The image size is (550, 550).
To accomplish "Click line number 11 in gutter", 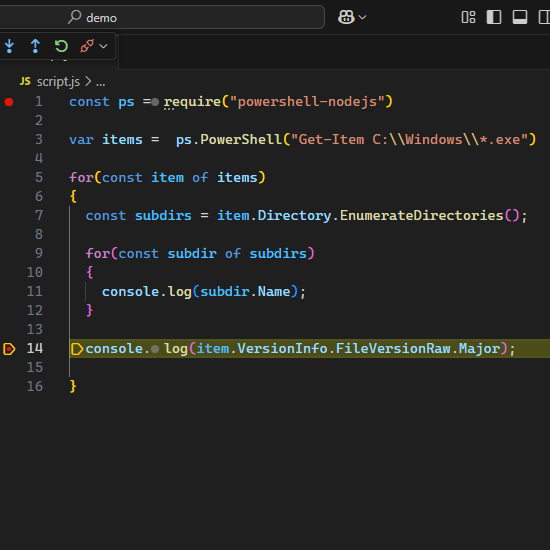I will pyautogui.click(x=35, y=291).
